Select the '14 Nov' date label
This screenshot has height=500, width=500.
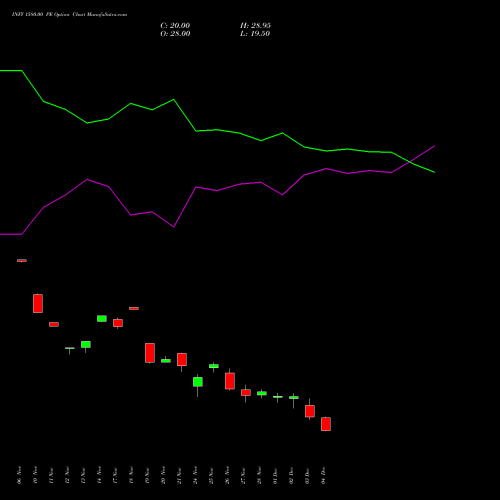(99, 475)
